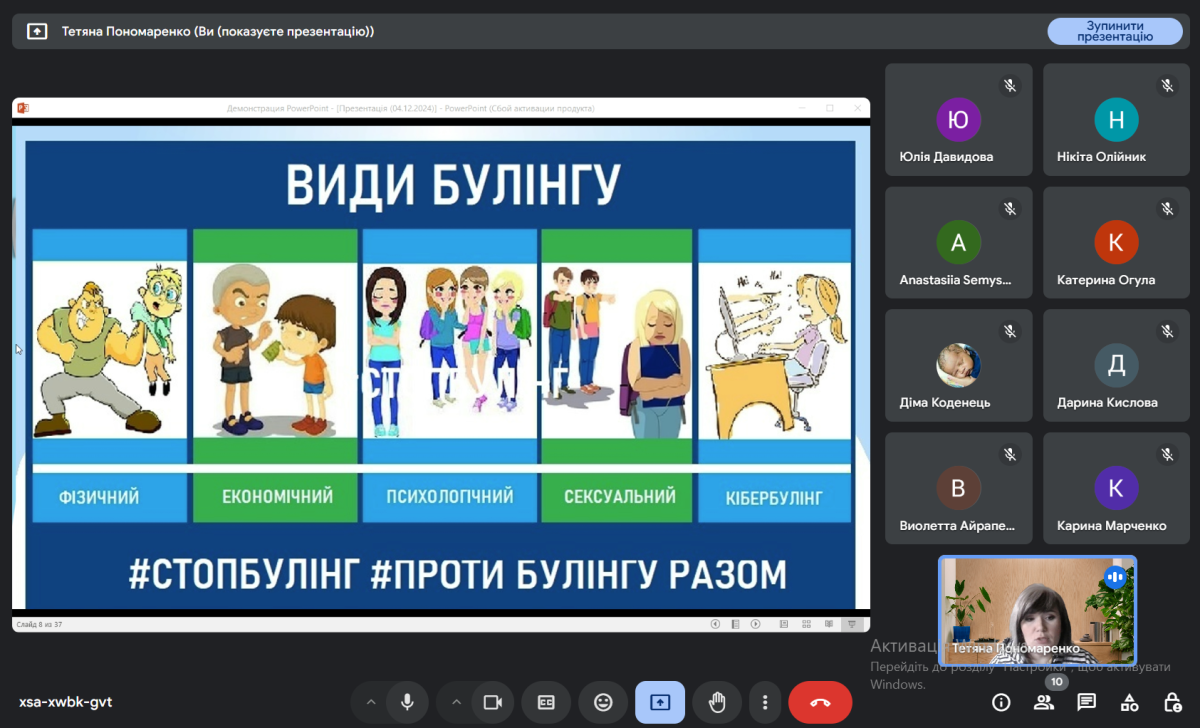Go to the next slide in PowerPoint
1200x728 pixels.
click(755, 624)
